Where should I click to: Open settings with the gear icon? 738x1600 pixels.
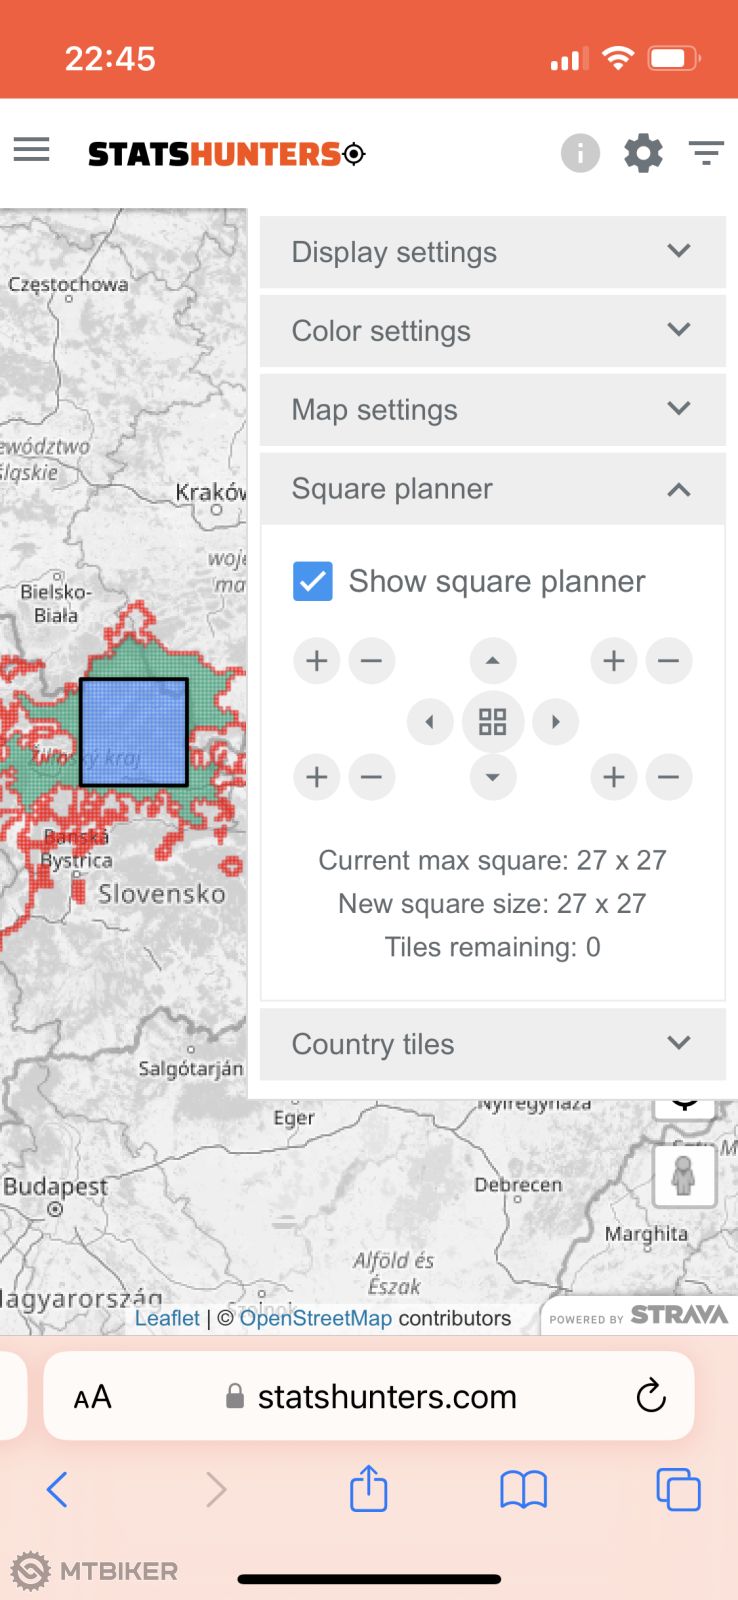pyautogui.click(x=643, y=153)
